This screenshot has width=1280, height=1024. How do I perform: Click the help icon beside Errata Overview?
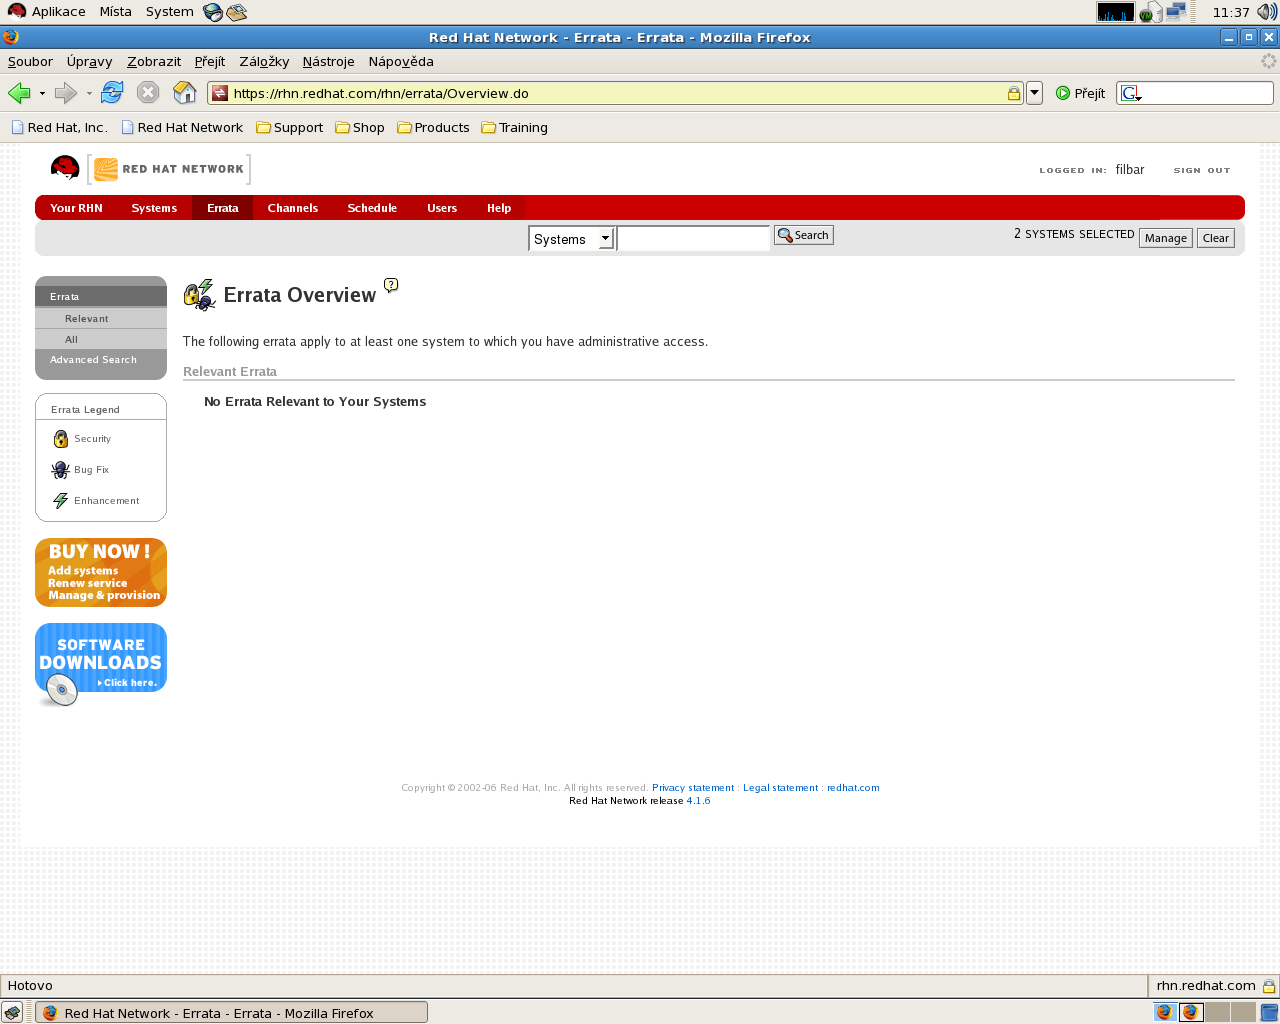[x=391, y=285]
